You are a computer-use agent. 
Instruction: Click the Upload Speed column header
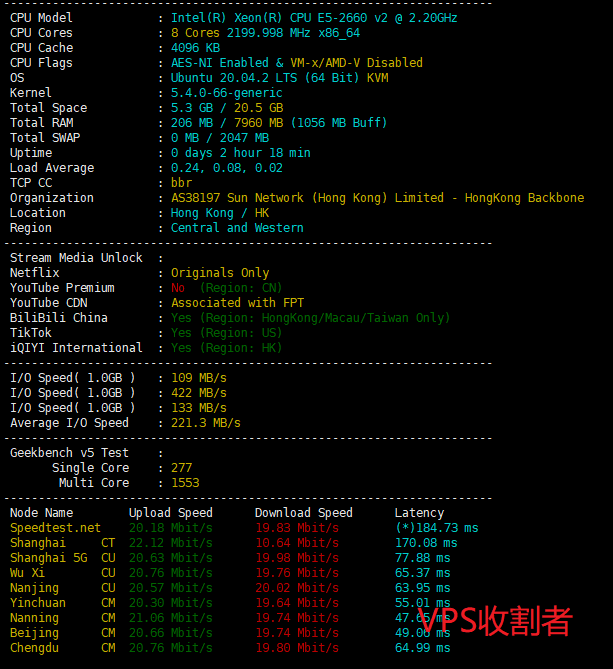(x=170, y=513)
